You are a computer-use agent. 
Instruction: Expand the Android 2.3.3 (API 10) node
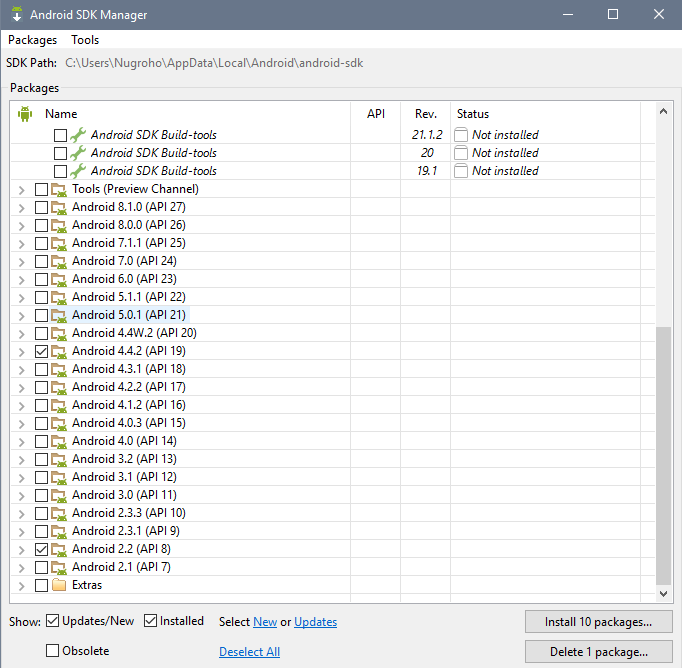(x=21, y=514)
